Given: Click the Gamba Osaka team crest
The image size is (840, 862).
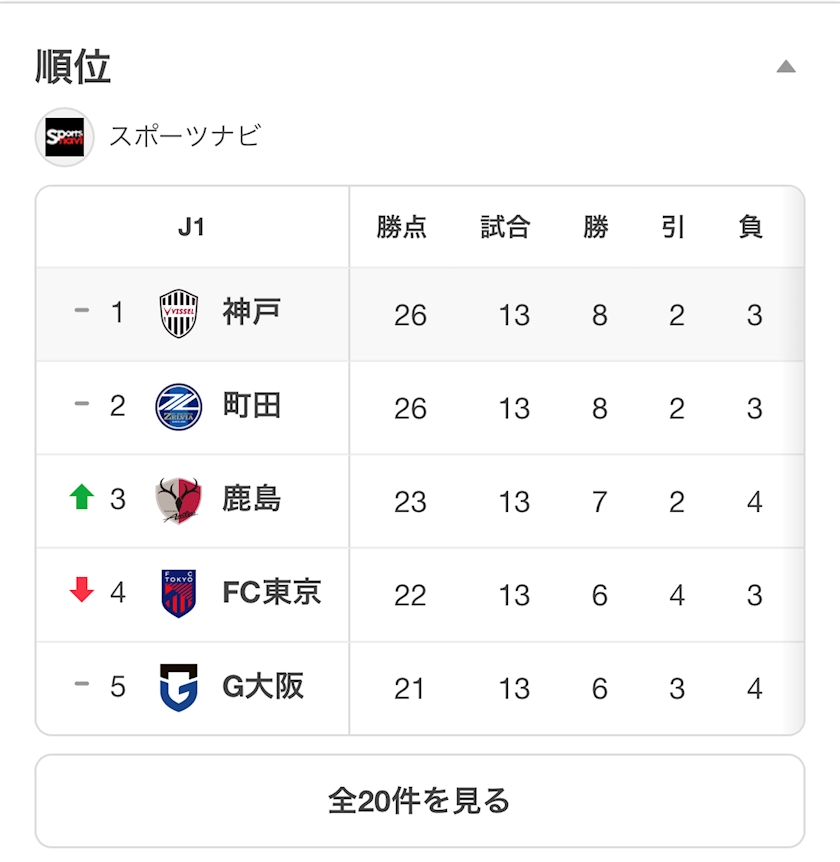Looking at the screenshot, I should pyautogui.click(x=179, y=687).
